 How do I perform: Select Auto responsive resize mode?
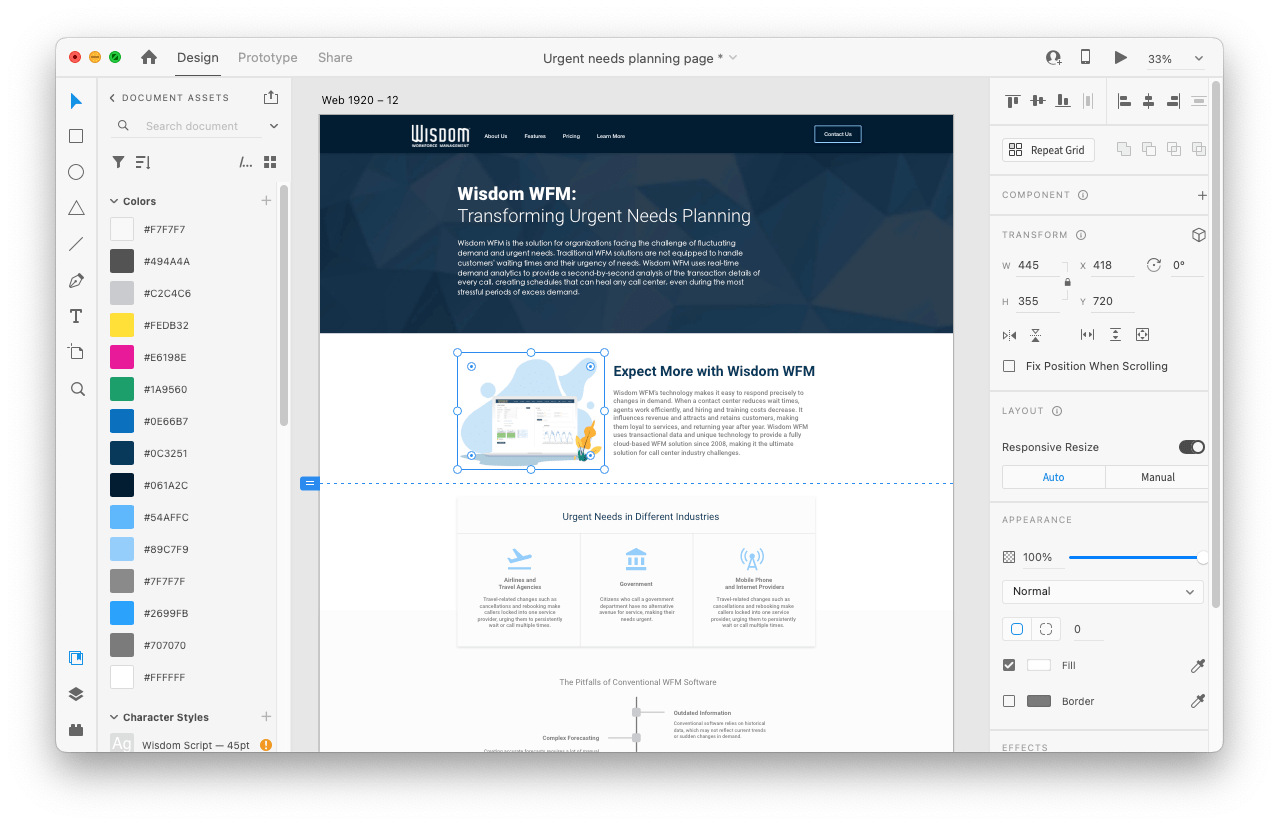(1053, 477)
